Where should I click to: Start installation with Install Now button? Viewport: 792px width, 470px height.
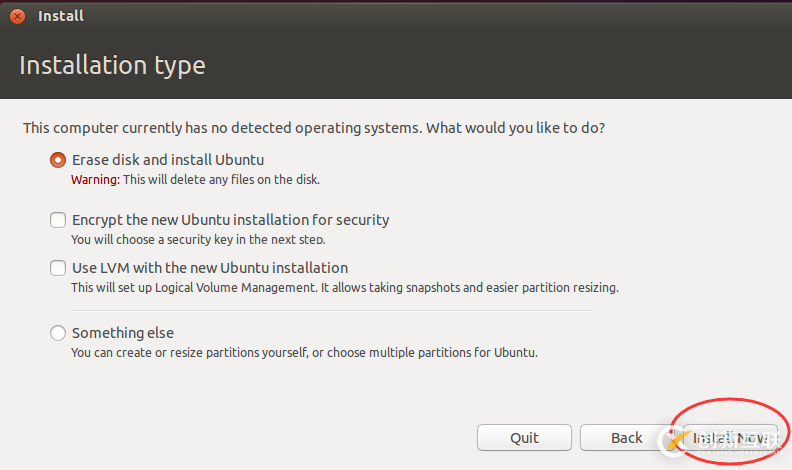[730, 438]
